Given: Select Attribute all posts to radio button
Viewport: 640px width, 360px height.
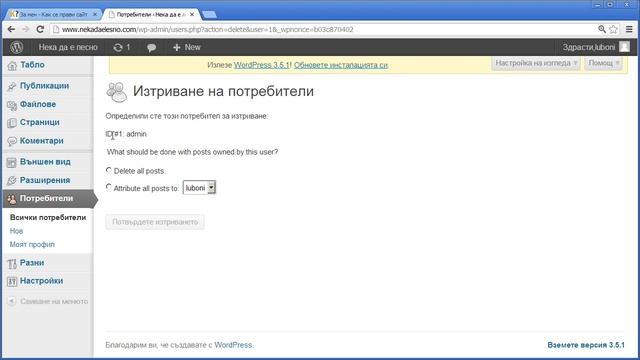Looking at the screenshot, I should (x=109, y=187).
